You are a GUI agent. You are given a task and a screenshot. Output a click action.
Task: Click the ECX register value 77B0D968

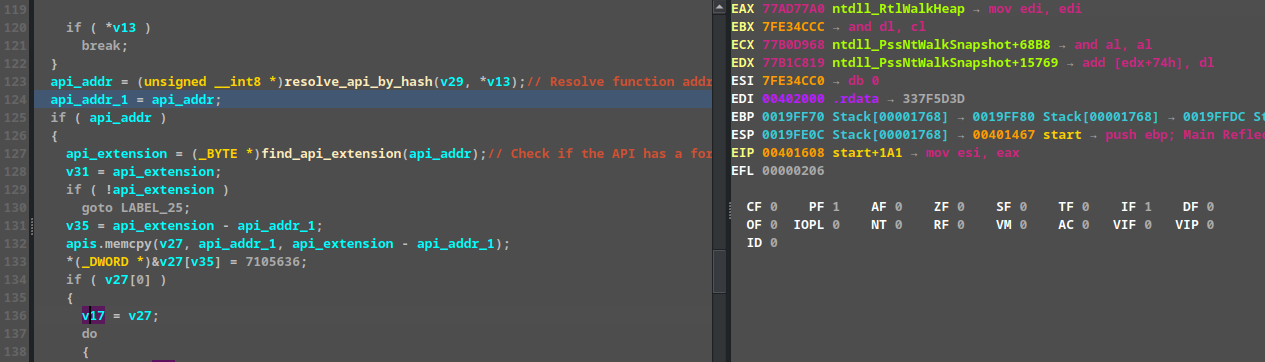click(x=793, y=44)
